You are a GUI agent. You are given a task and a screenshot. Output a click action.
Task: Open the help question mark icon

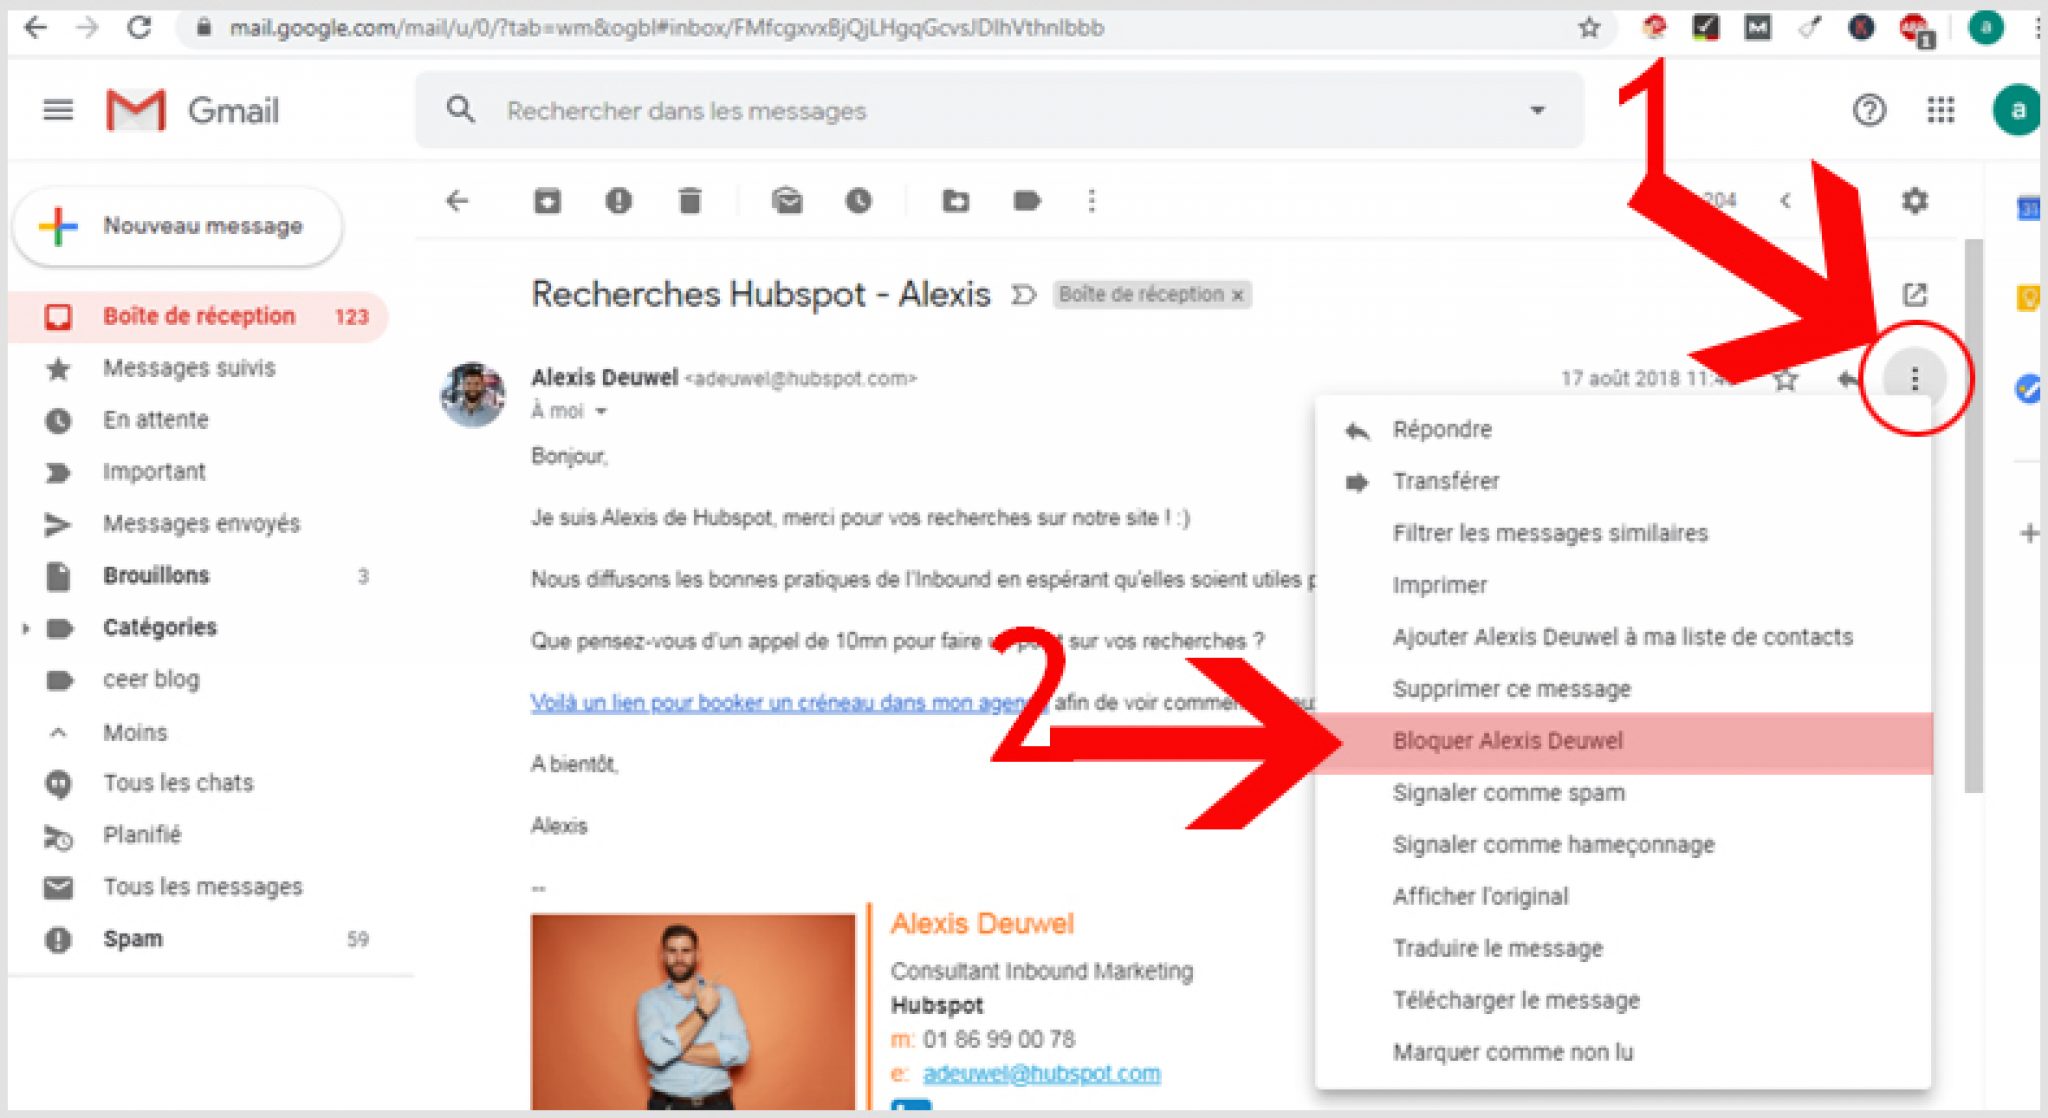coord(1869,110)
